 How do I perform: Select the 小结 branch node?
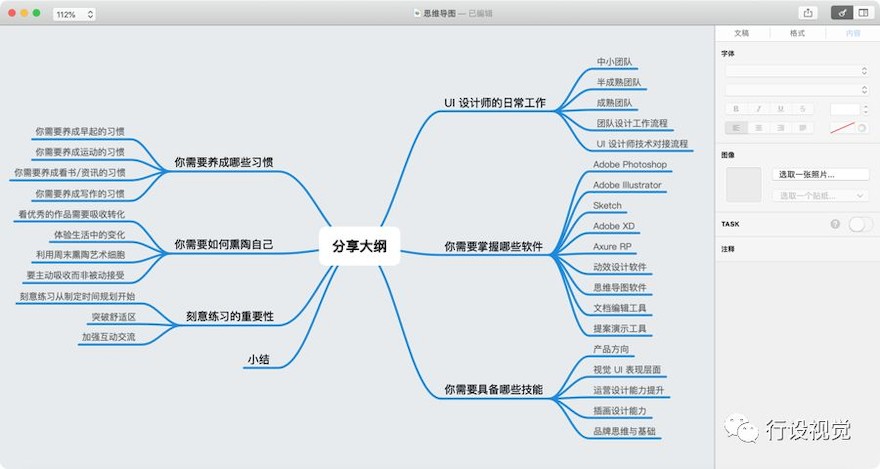259,360
